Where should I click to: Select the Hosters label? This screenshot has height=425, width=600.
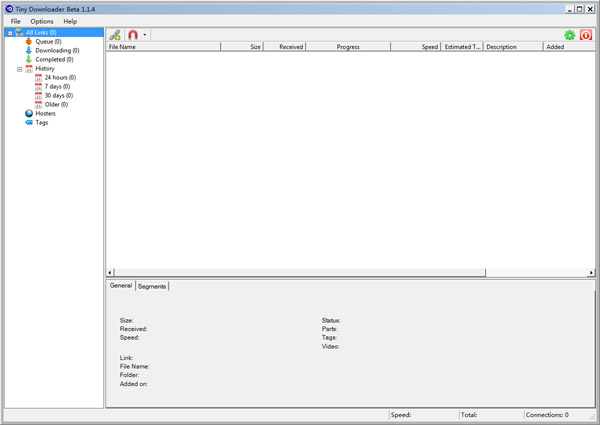pos(45,114)
